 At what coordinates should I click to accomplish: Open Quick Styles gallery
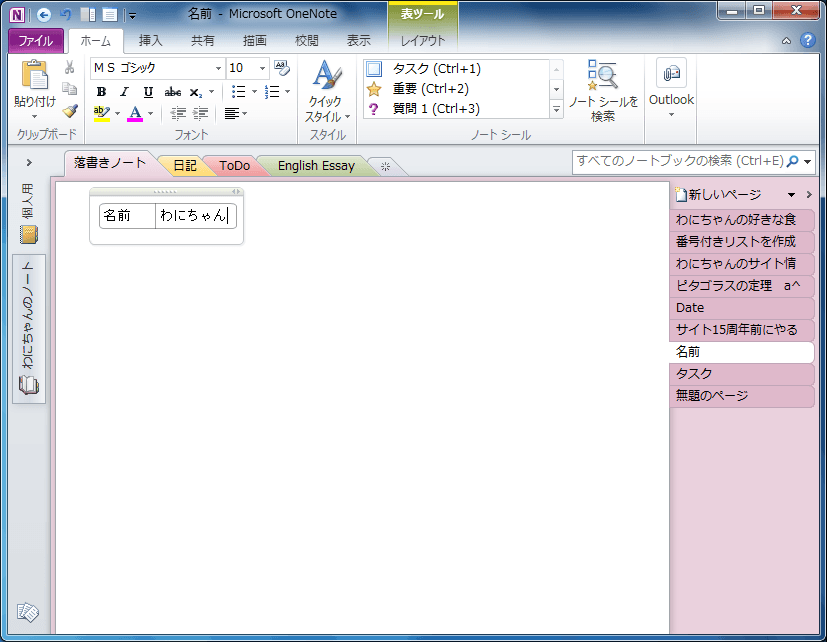tap(327, 91)
